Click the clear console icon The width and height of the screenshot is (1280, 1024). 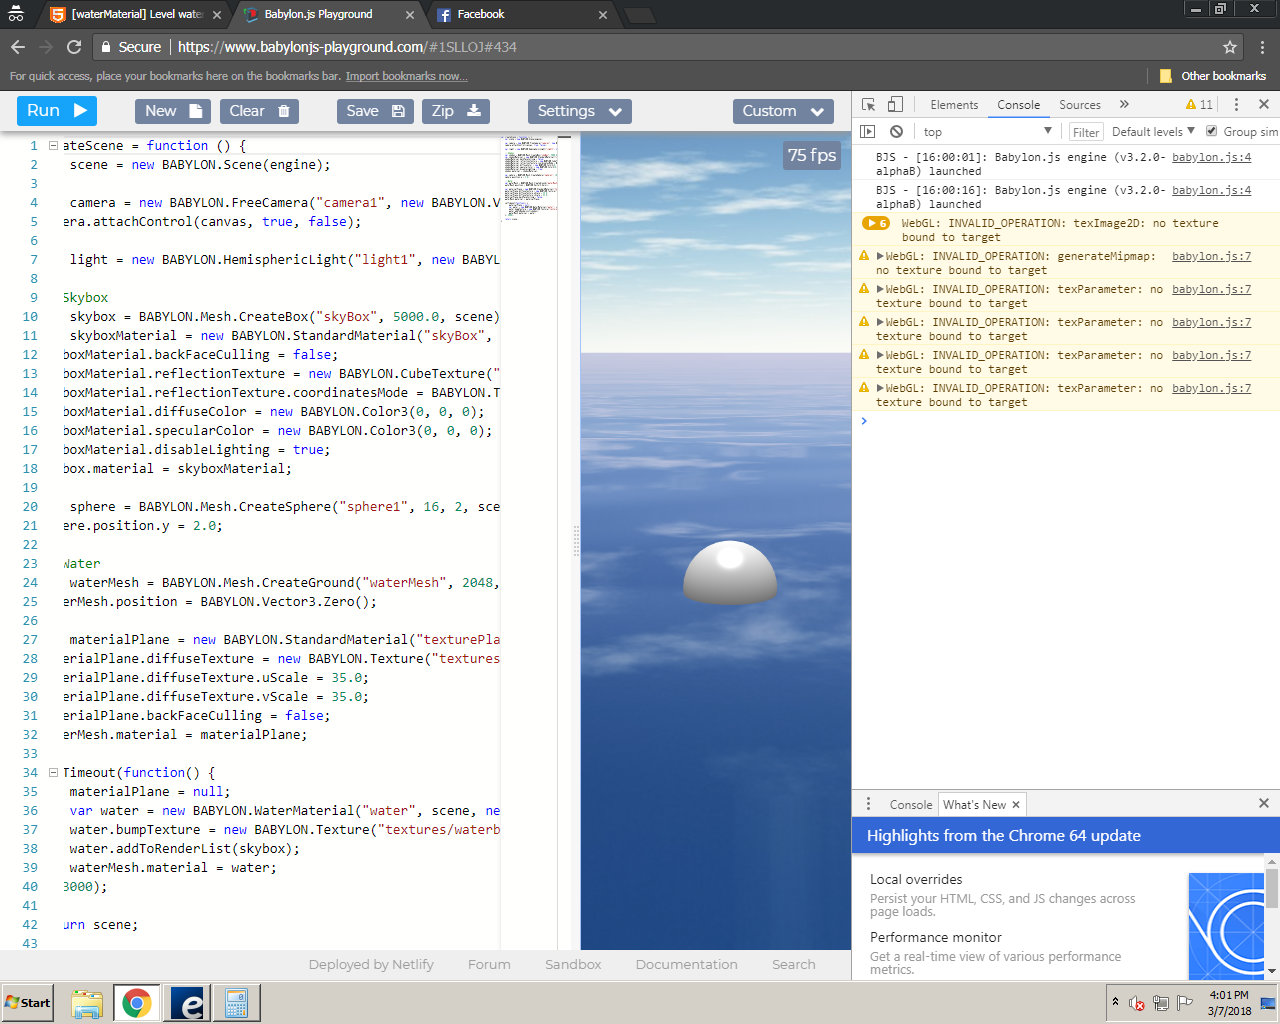(x=896, y=132)
